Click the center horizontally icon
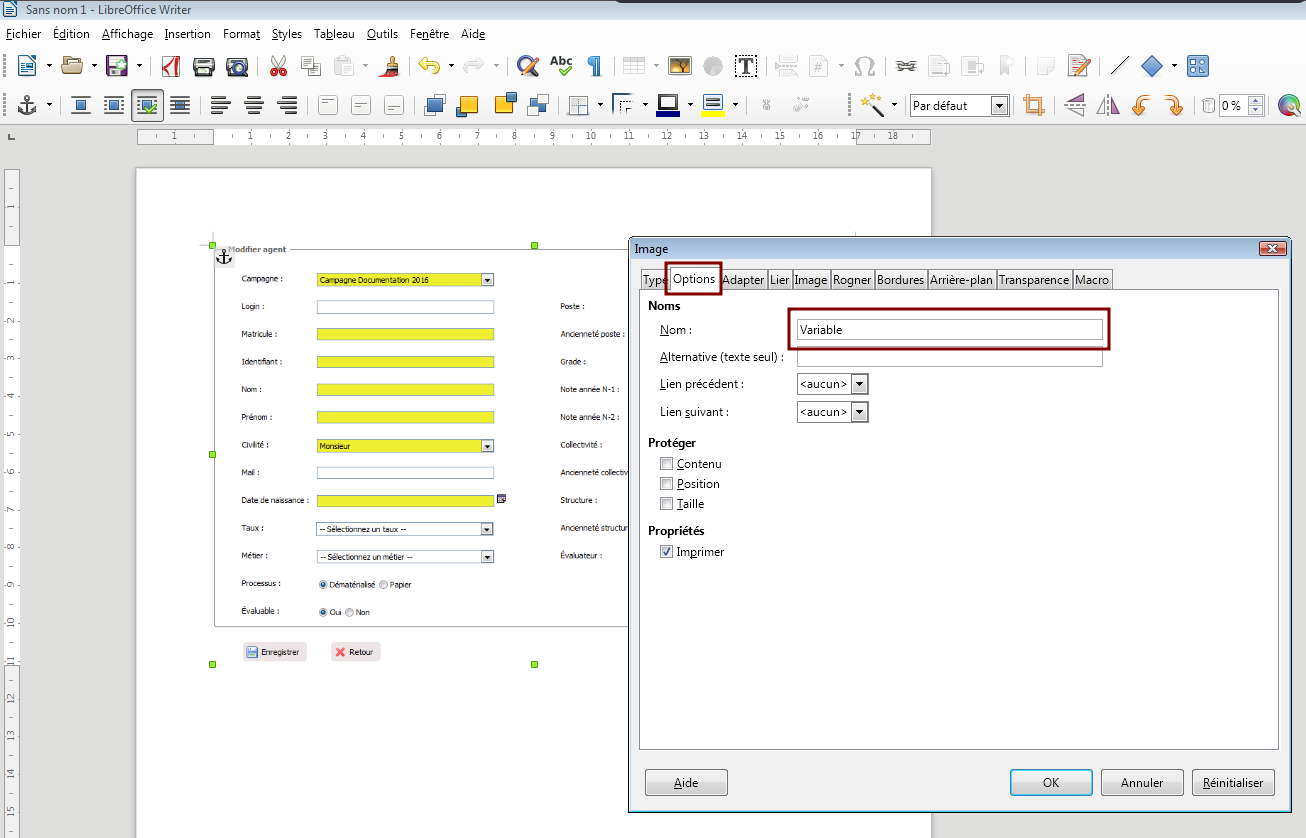1306x838 pixels. (x=254, y=105)
